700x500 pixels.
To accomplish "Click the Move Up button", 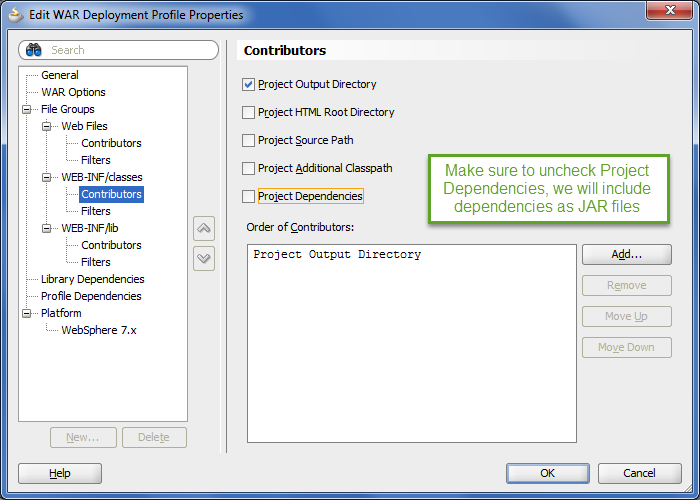I will coord(626,316).
